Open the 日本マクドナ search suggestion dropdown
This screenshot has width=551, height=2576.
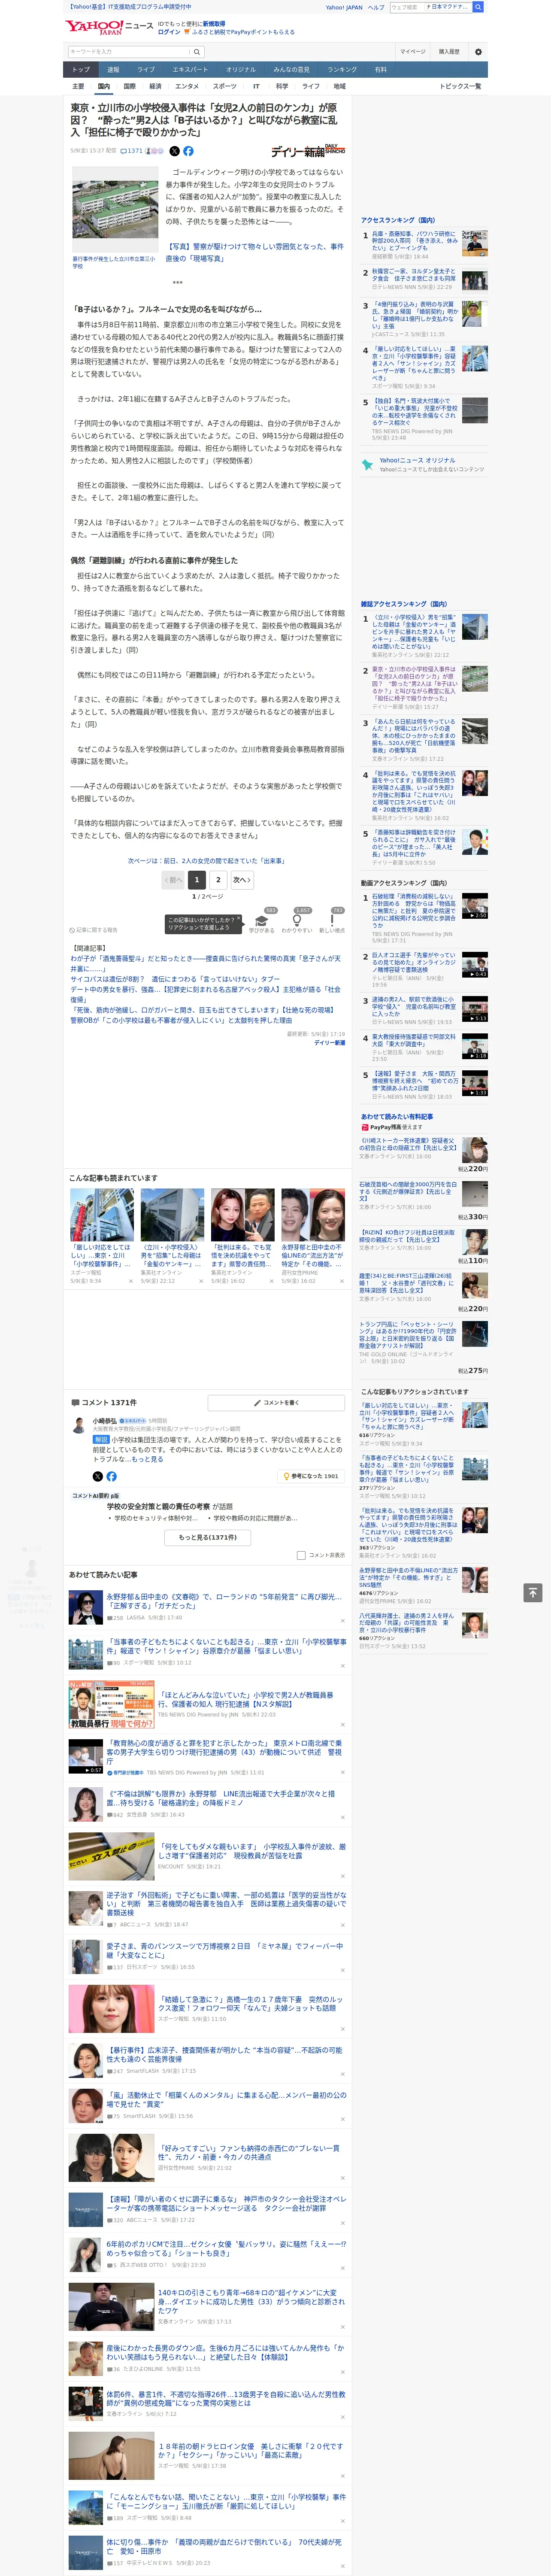point(447,7)
